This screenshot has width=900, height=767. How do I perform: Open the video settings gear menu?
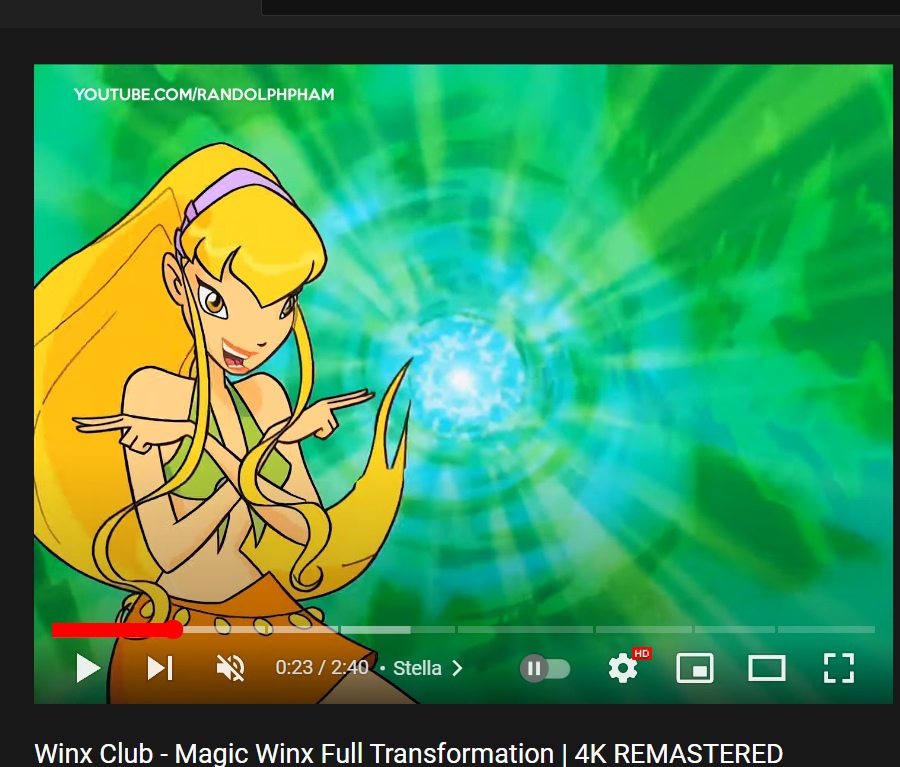click(x=623, y=668)
